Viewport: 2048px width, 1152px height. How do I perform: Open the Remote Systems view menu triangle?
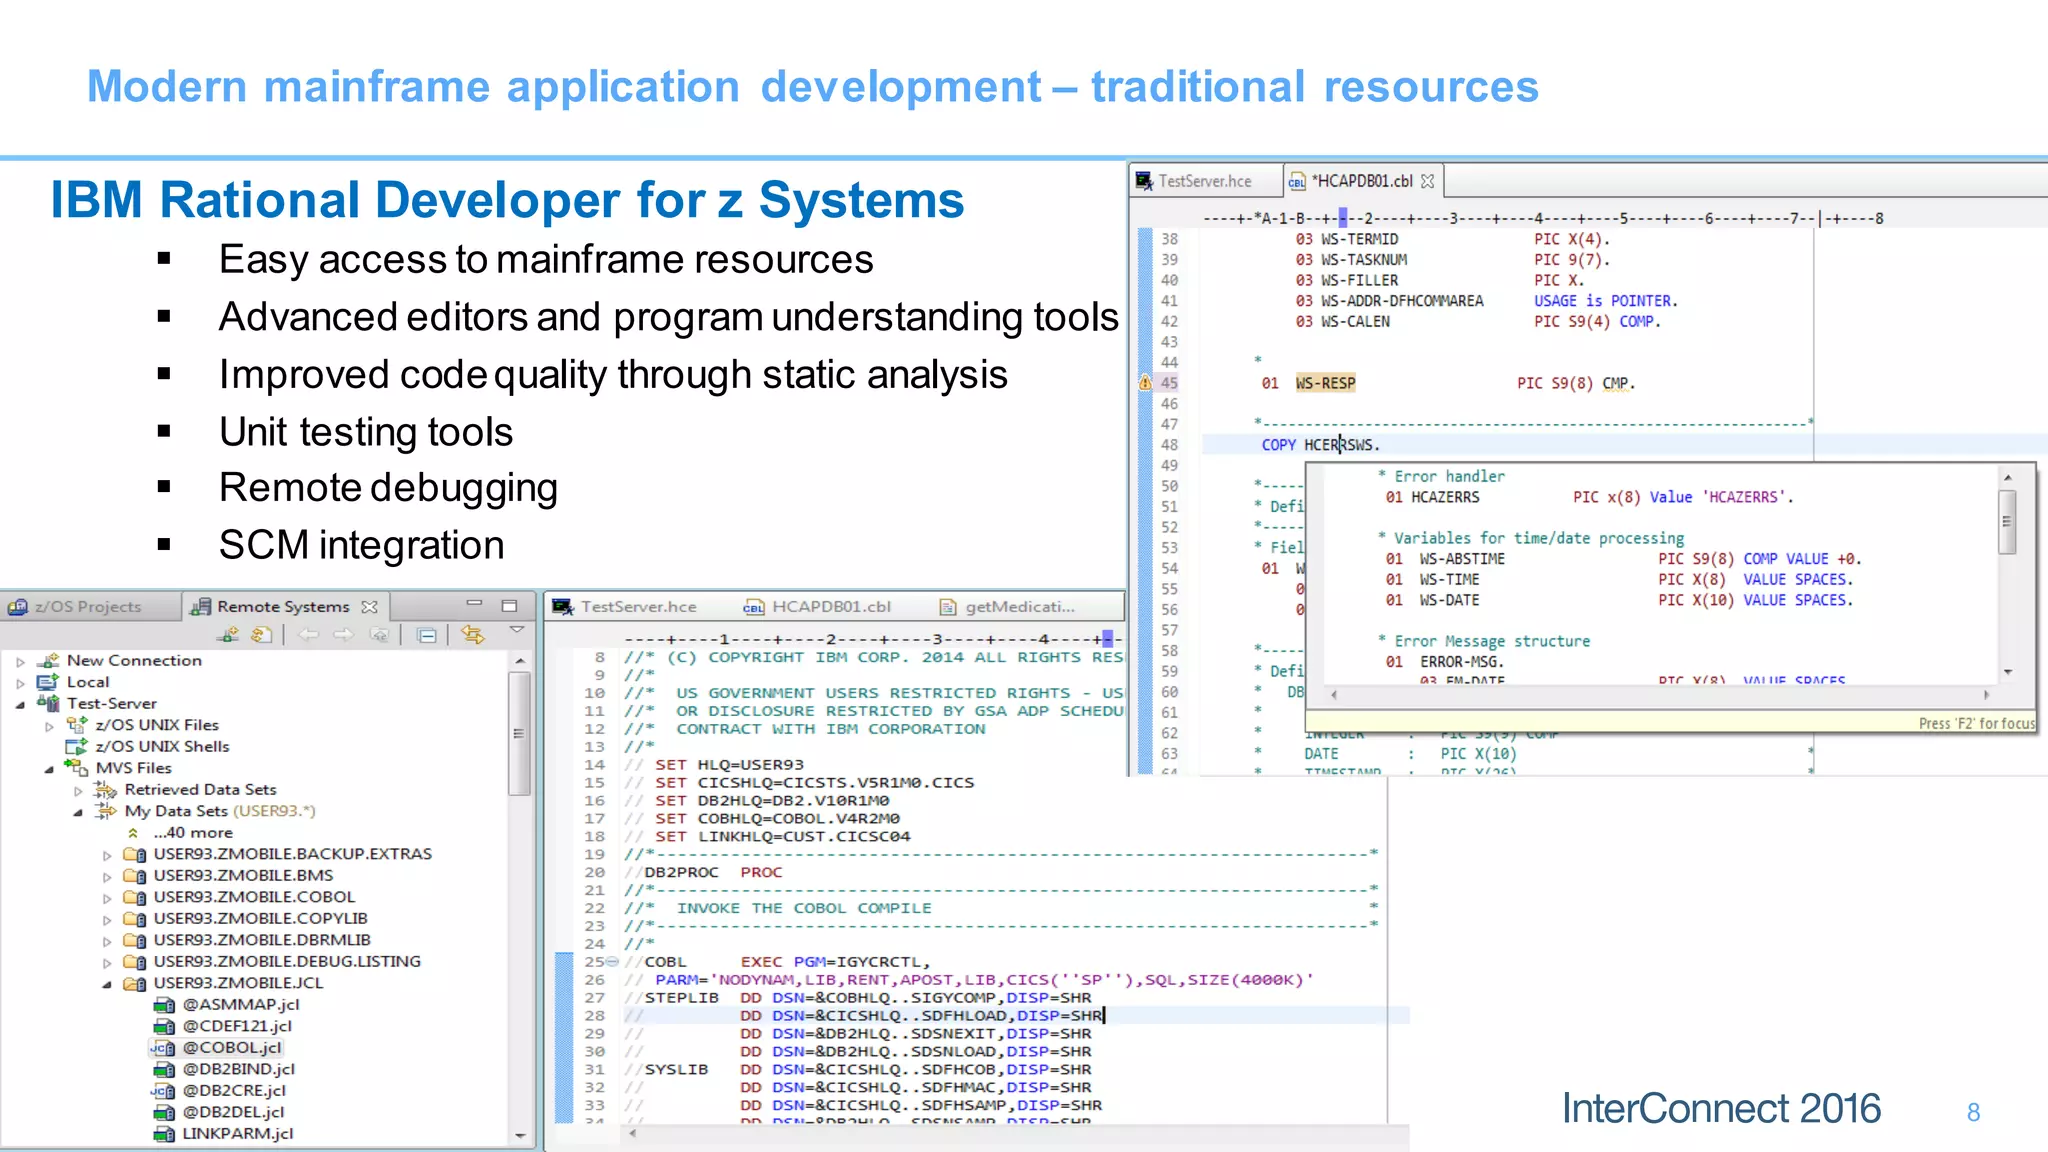pos(517,630)
